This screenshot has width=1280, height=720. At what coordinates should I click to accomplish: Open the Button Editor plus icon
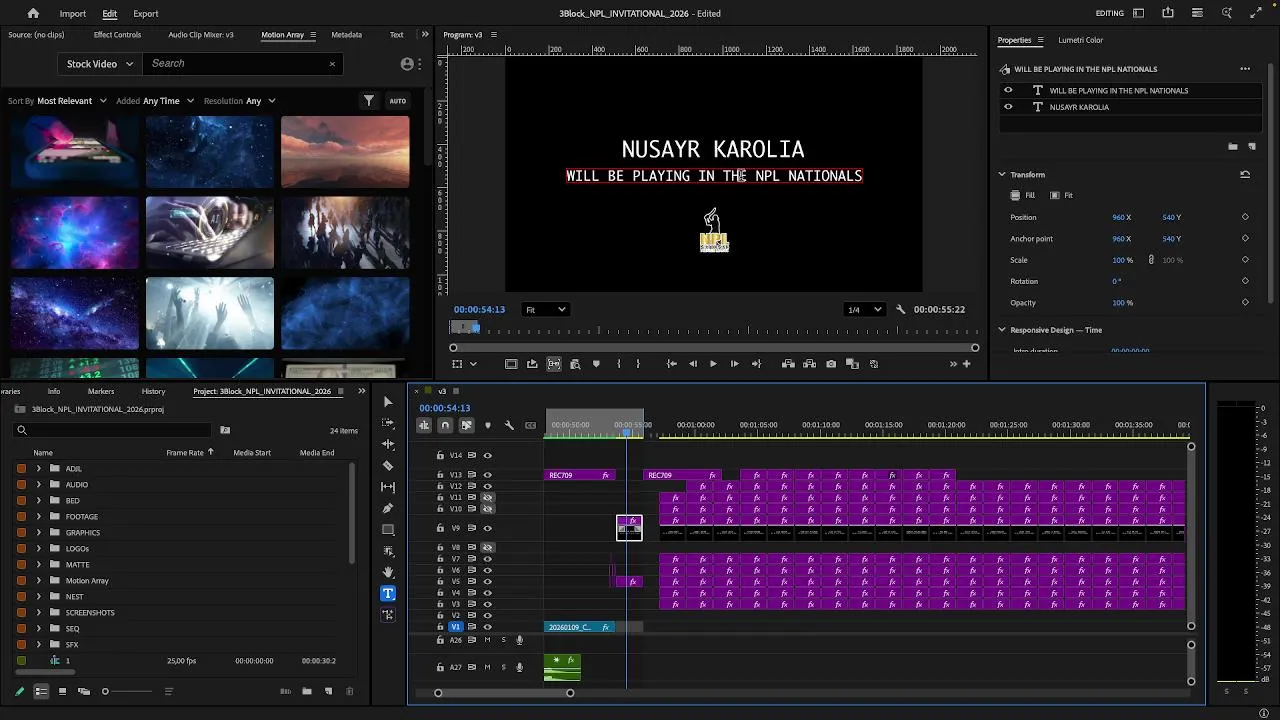966,364
